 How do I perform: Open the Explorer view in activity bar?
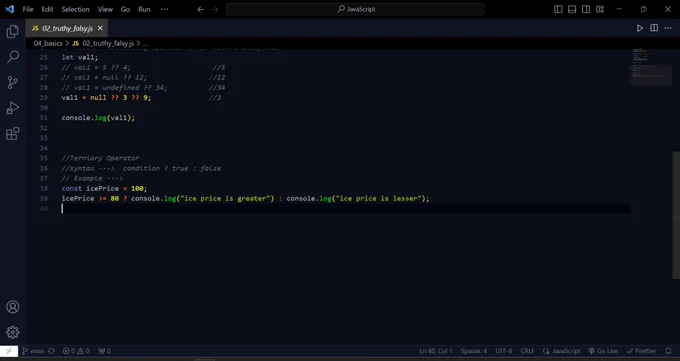click(13, 31)
